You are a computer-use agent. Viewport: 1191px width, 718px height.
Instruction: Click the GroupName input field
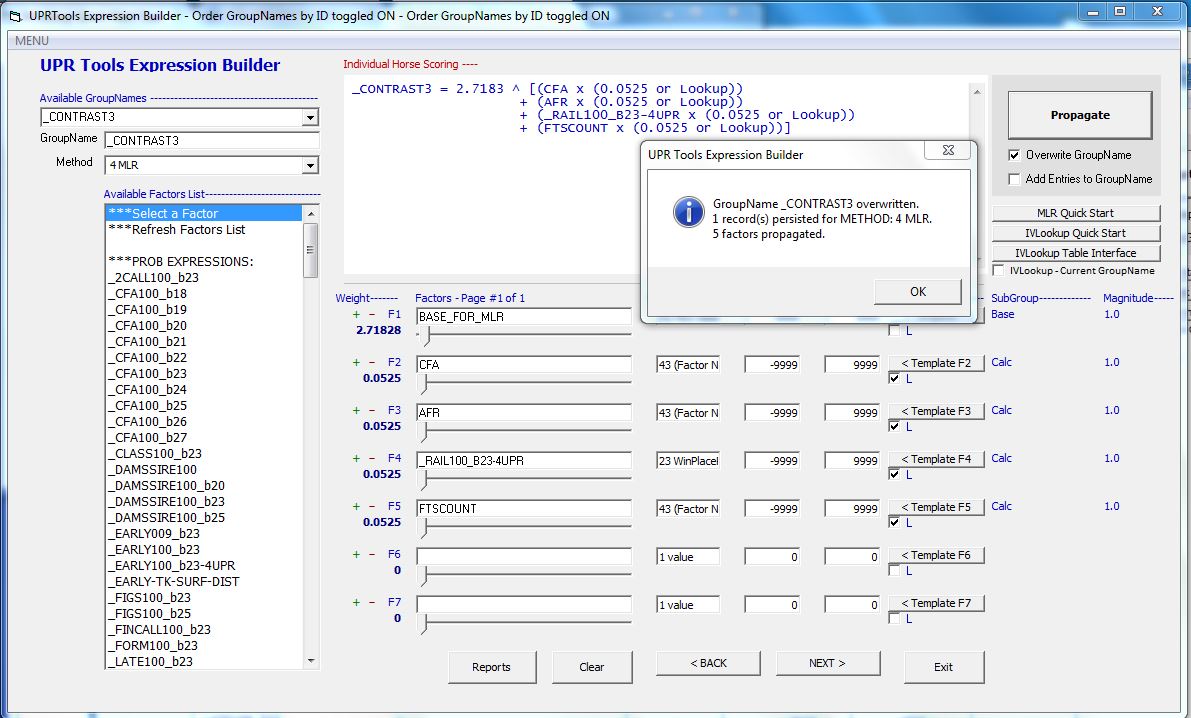213,141
